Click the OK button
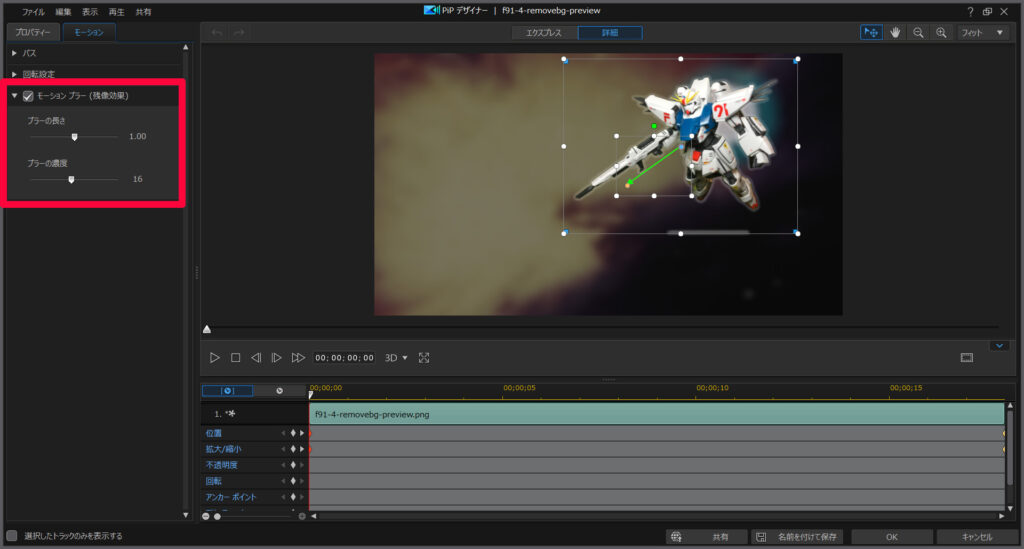 click(x=891, y=537)
